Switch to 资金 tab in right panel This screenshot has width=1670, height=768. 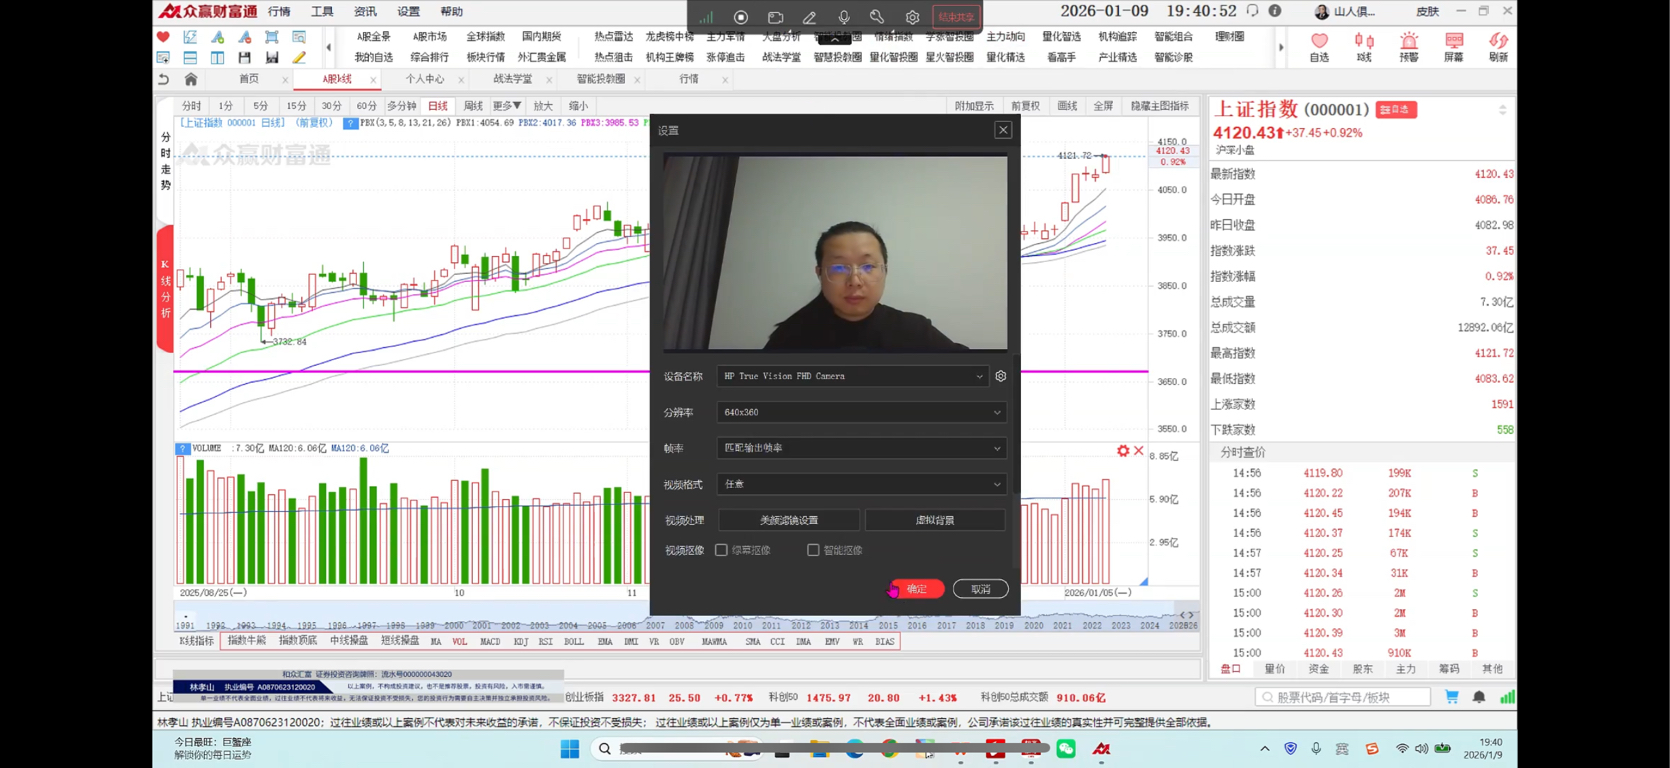tap(1318, 669)
